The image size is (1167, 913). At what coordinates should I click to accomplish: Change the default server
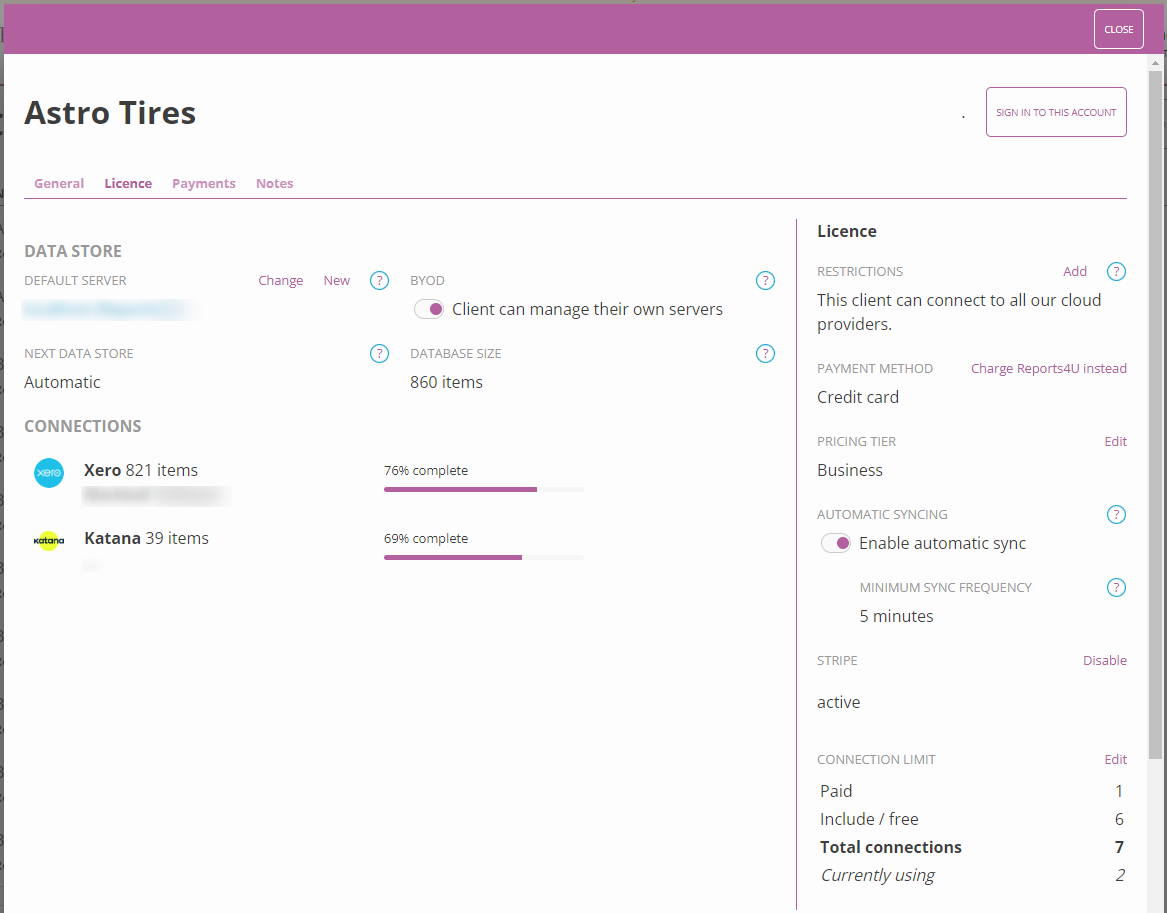coord(280,280)
